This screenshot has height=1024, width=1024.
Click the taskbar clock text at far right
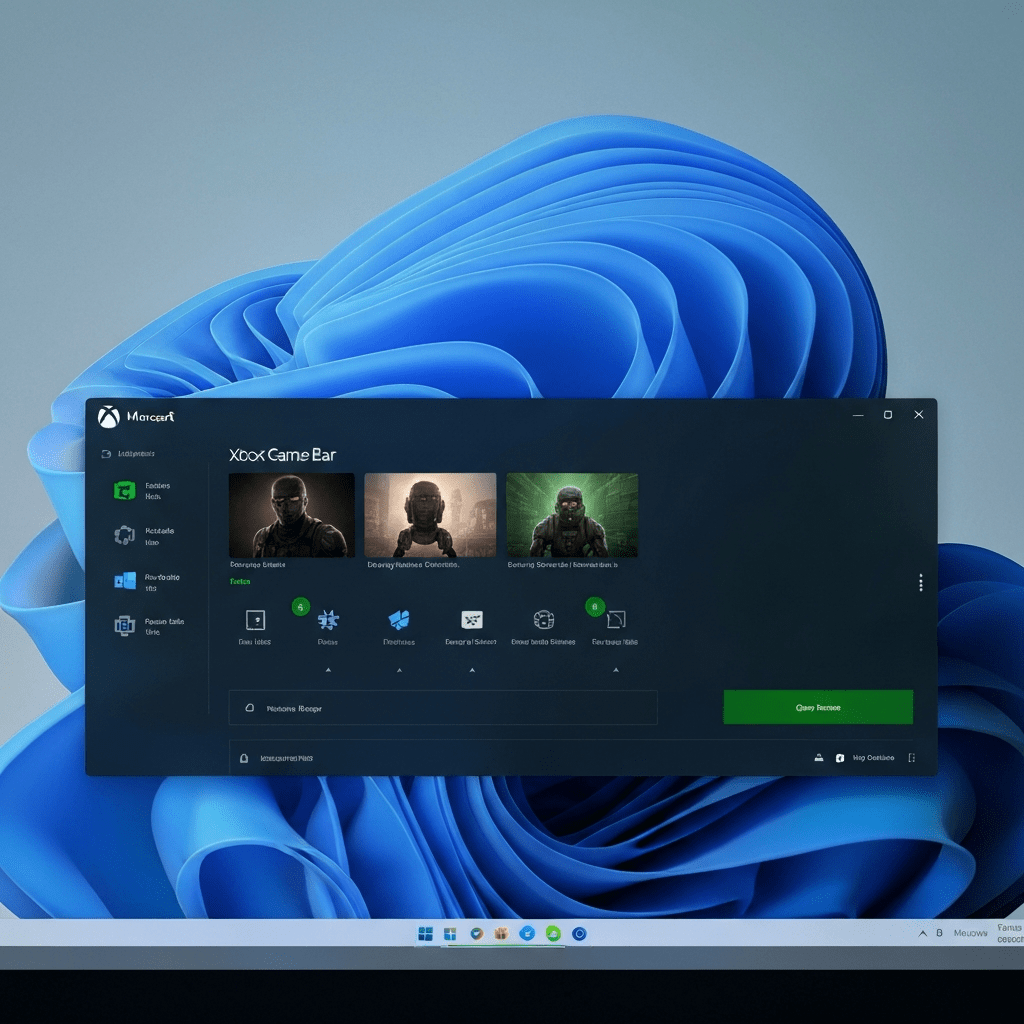[x=1010, y=934]
